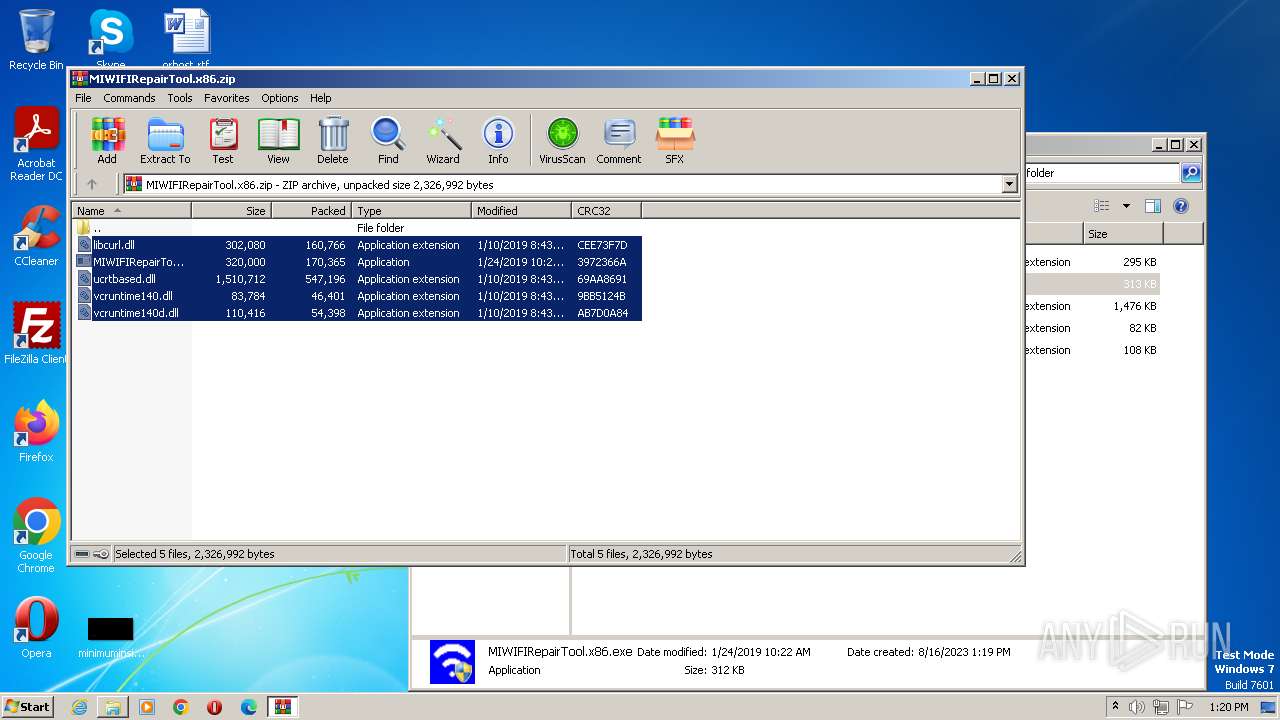Sort files by Type column

(x=411, y=210)
